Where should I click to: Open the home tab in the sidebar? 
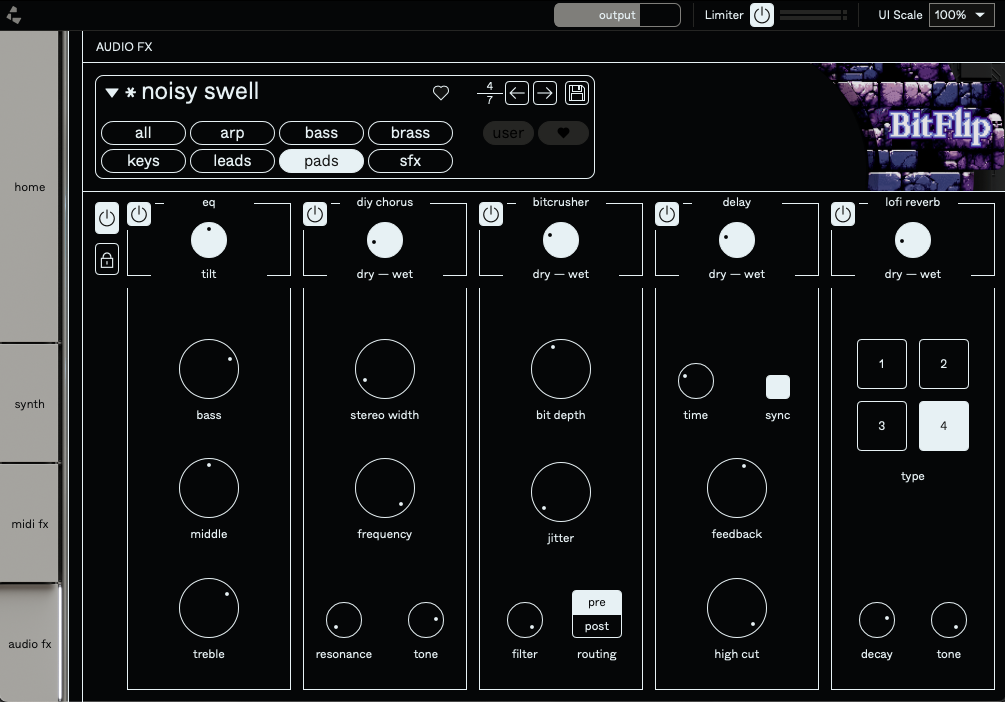pos(29,187)
